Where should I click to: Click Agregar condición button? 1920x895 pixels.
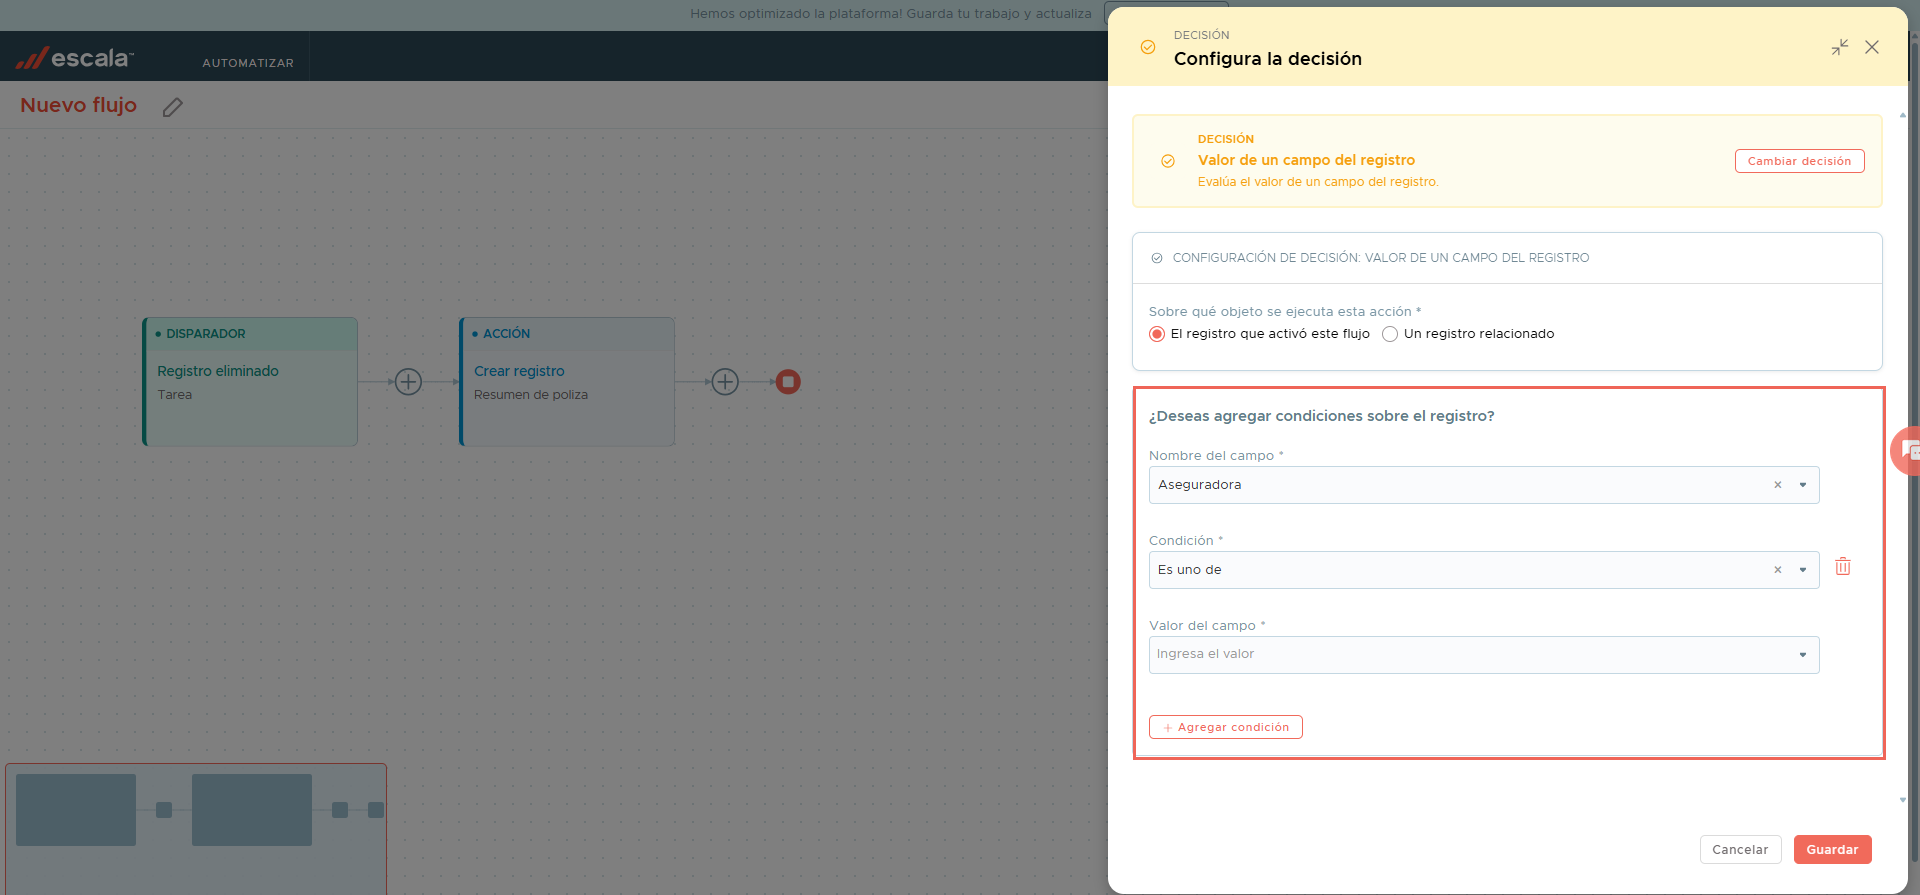pyautogui.click(x=1226, y=727)
